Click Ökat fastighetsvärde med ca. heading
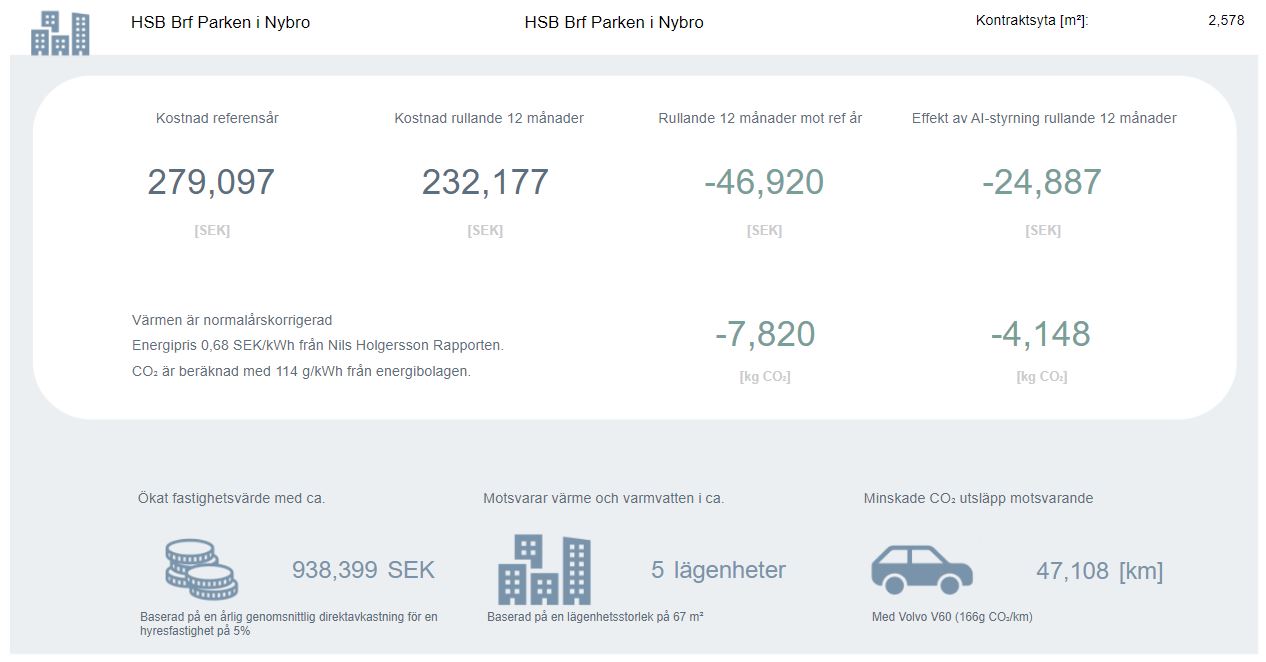The image size is (1266, 662). [x=231, y=498]
